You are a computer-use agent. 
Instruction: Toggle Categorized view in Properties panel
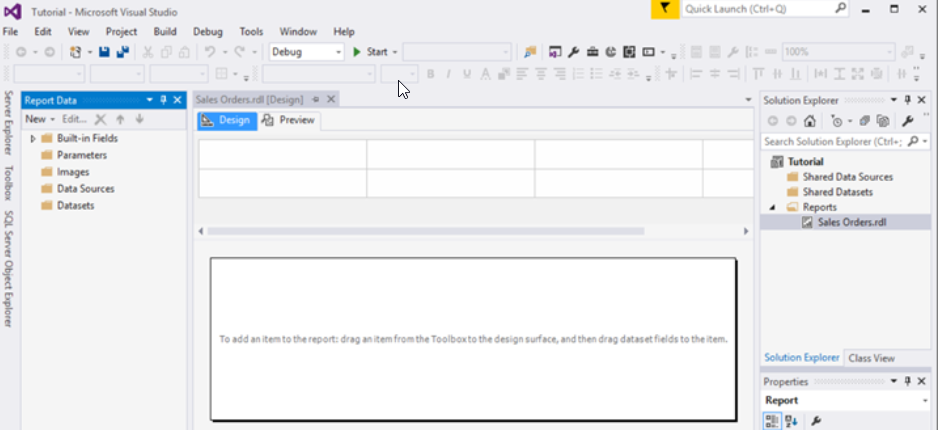772,421
